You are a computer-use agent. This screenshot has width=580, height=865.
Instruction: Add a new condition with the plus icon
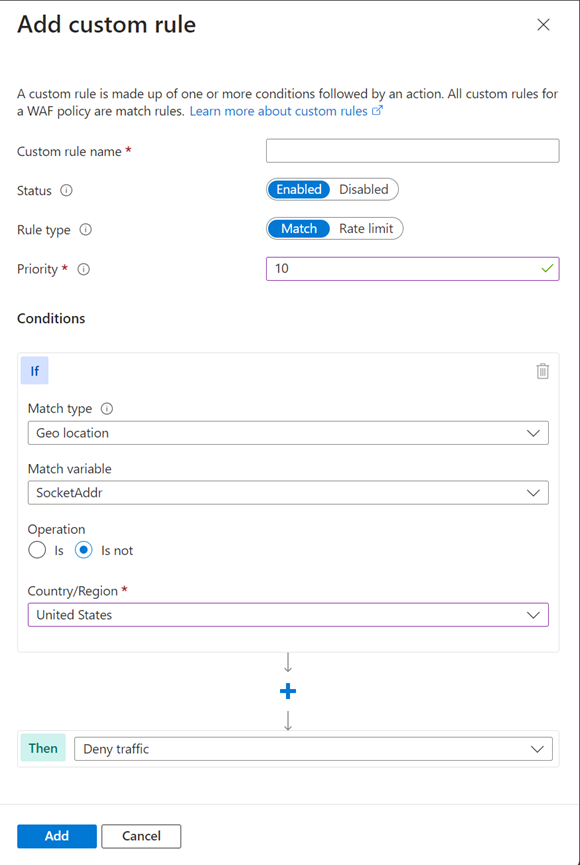point(288,690)
